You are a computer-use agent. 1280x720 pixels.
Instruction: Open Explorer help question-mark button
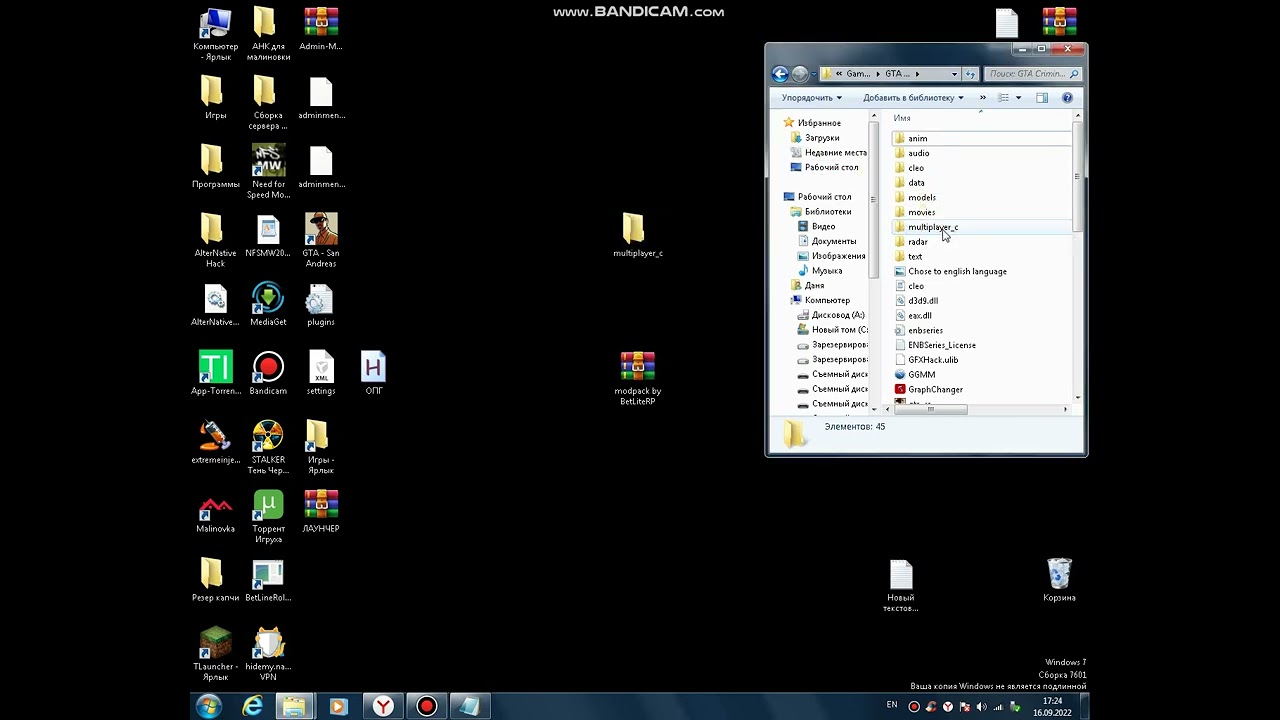point(1067,98)
